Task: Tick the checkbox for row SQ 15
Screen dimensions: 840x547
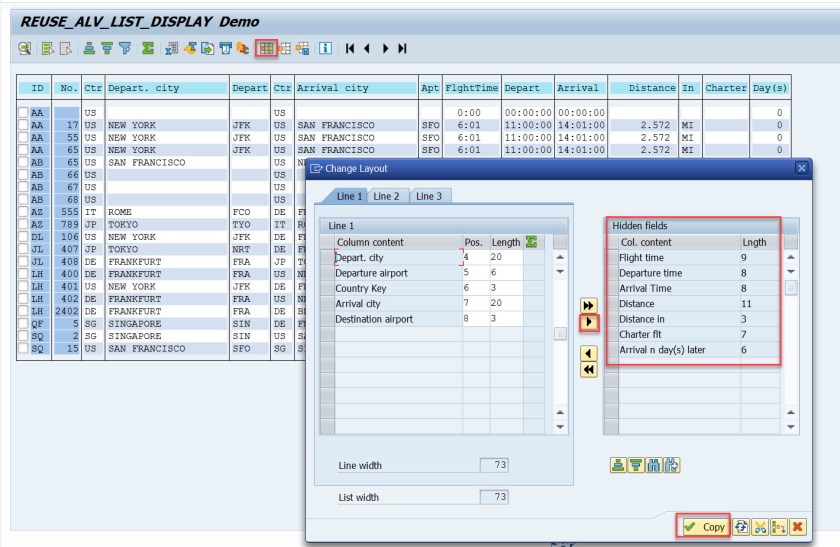Action: 23,348
